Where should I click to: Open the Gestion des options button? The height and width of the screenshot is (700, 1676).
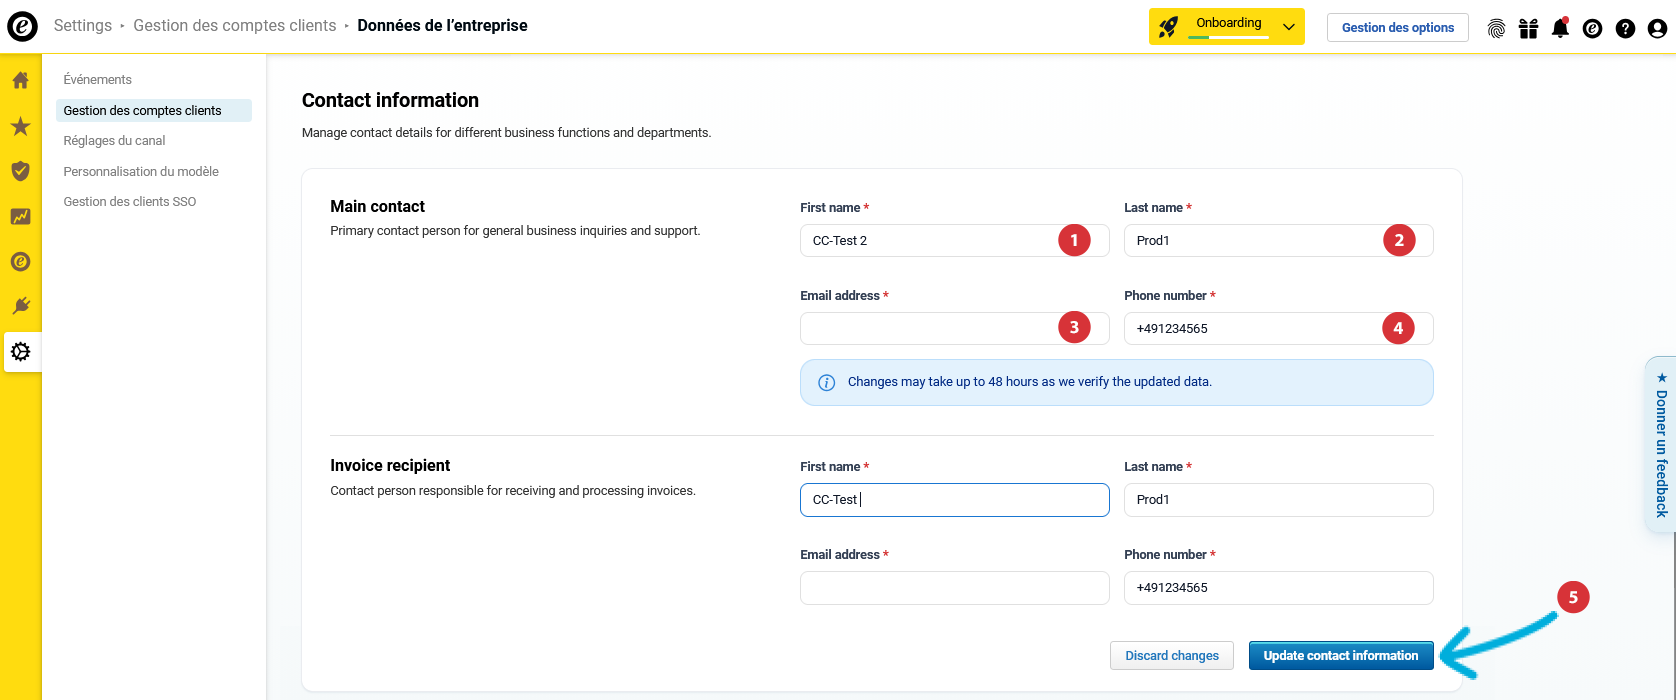click(x=1397, y=28)
